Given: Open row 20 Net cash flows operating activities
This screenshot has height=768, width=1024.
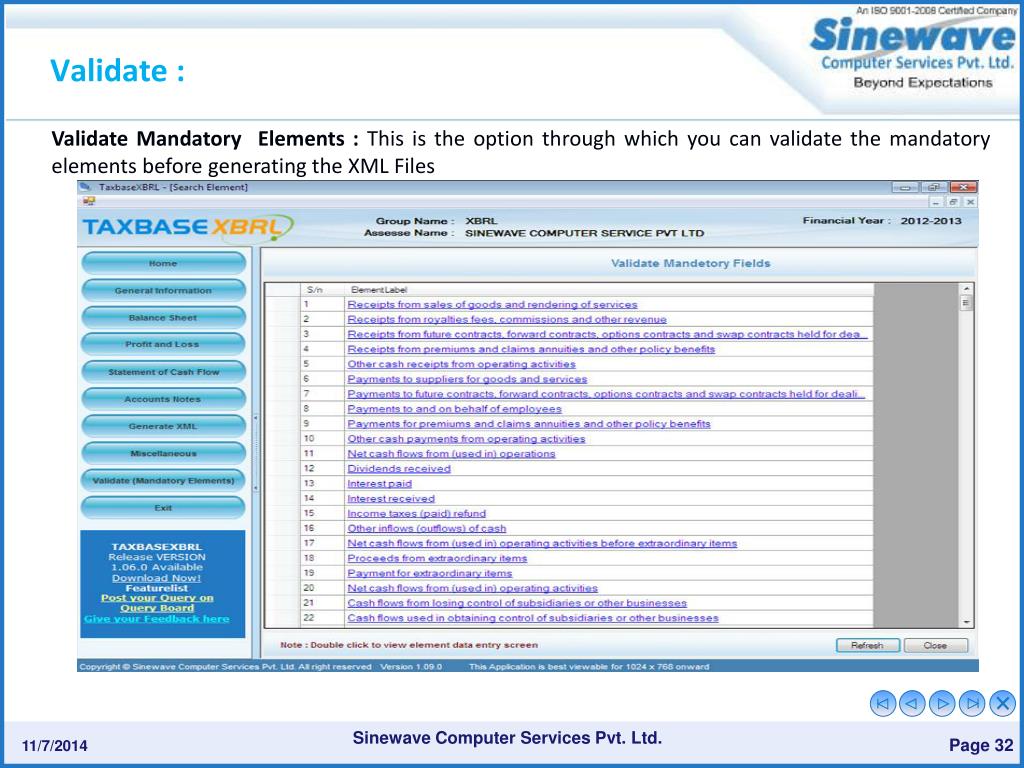Looking at the screenshot, I should click(x=472, y=588).
